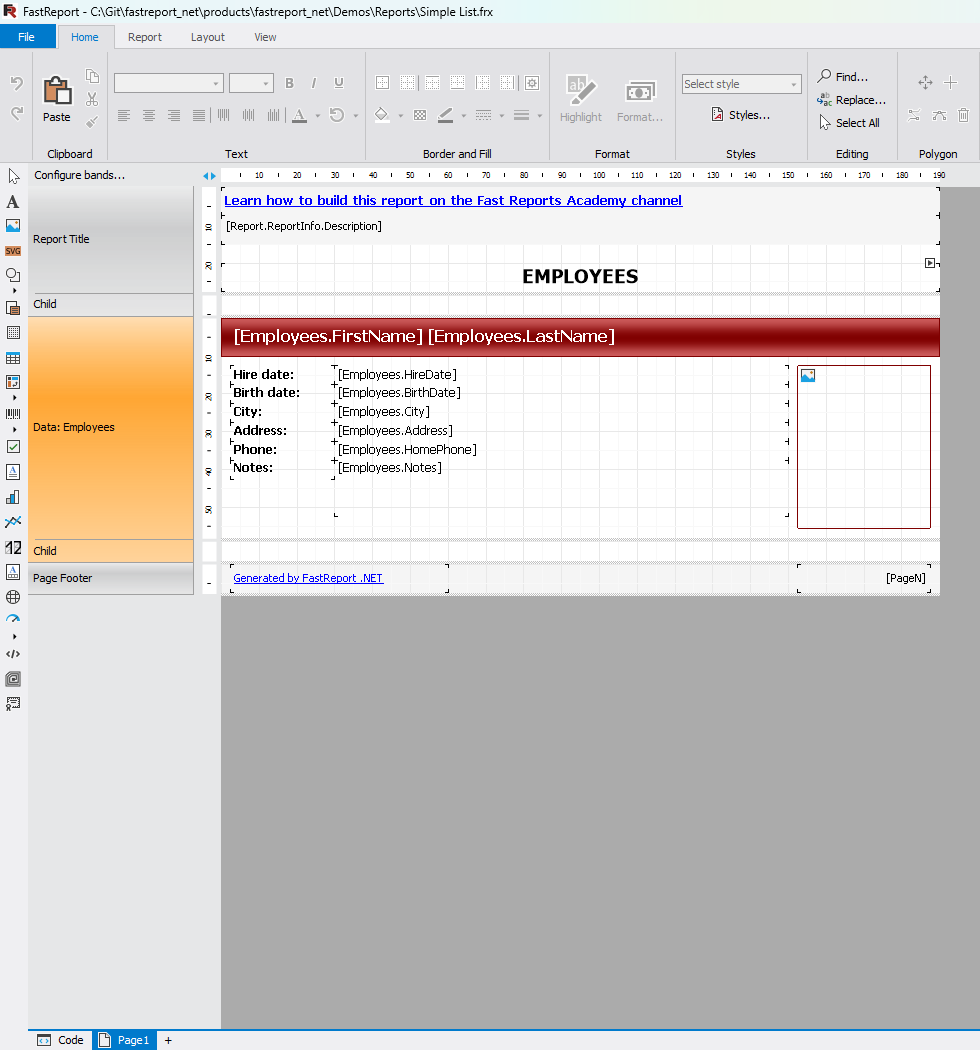
Task: Switch to the View ribbon tab
Action: point(265,37)
